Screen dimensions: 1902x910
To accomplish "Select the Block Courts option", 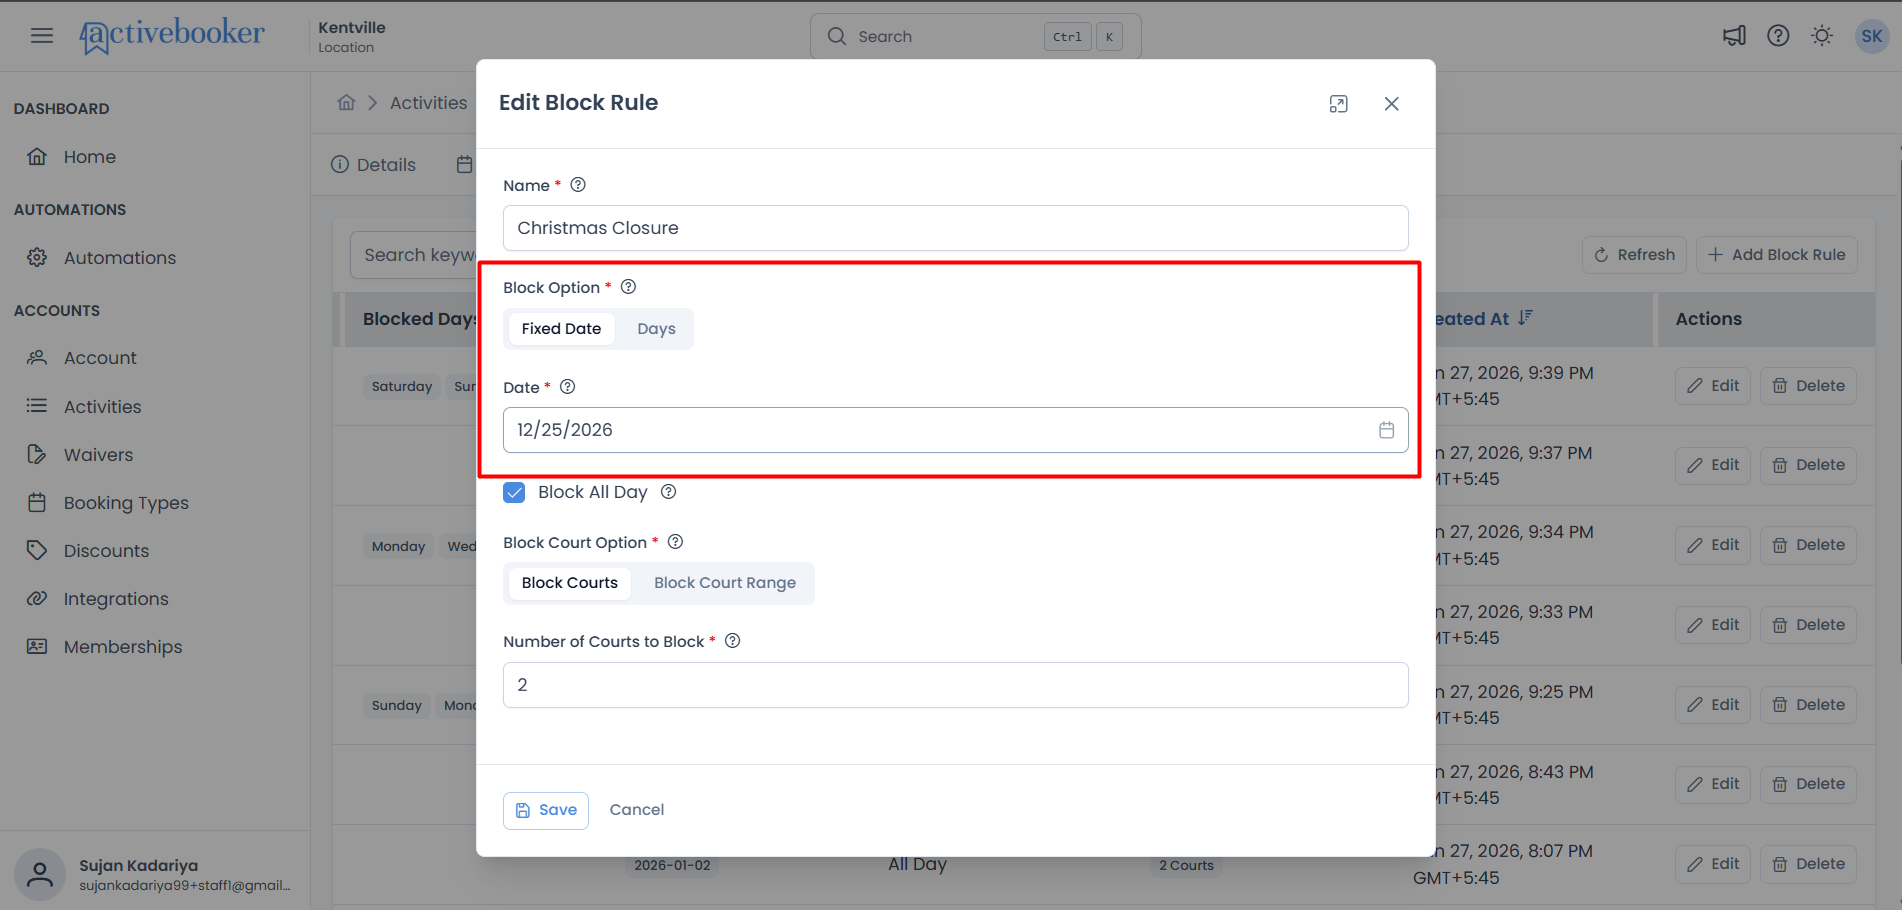I will coord(570,583).
